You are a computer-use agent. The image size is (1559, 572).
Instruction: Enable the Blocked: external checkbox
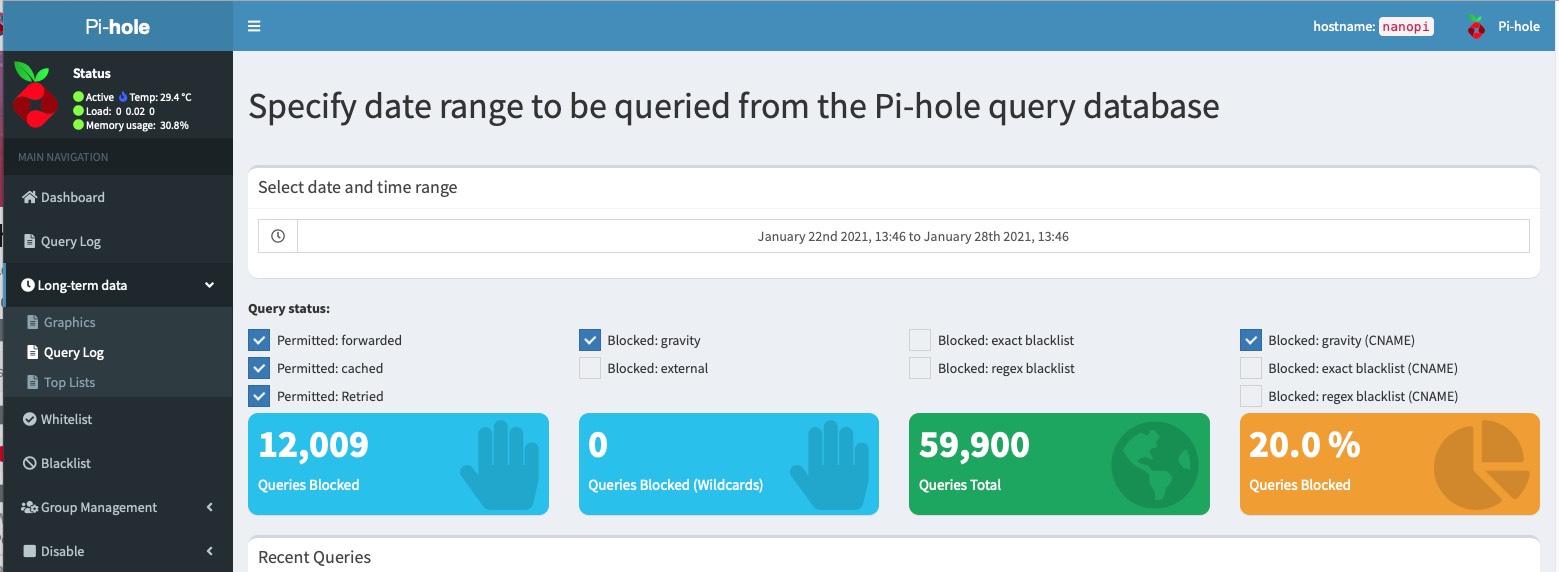click(590, 368)
